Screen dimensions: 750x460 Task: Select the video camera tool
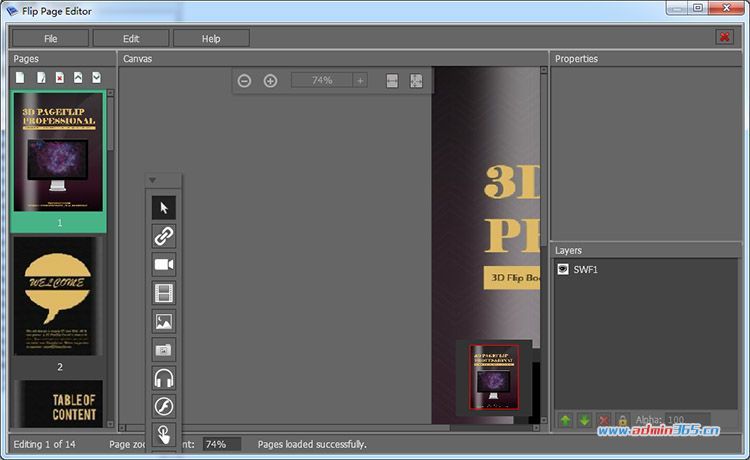(x=164, y=264)
